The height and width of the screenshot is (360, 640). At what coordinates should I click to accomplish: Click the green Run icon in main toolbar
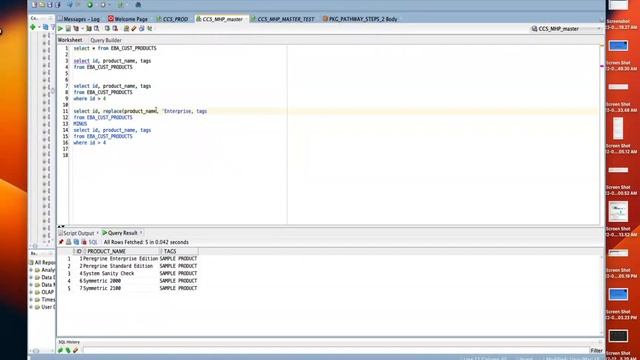[90, 5]
